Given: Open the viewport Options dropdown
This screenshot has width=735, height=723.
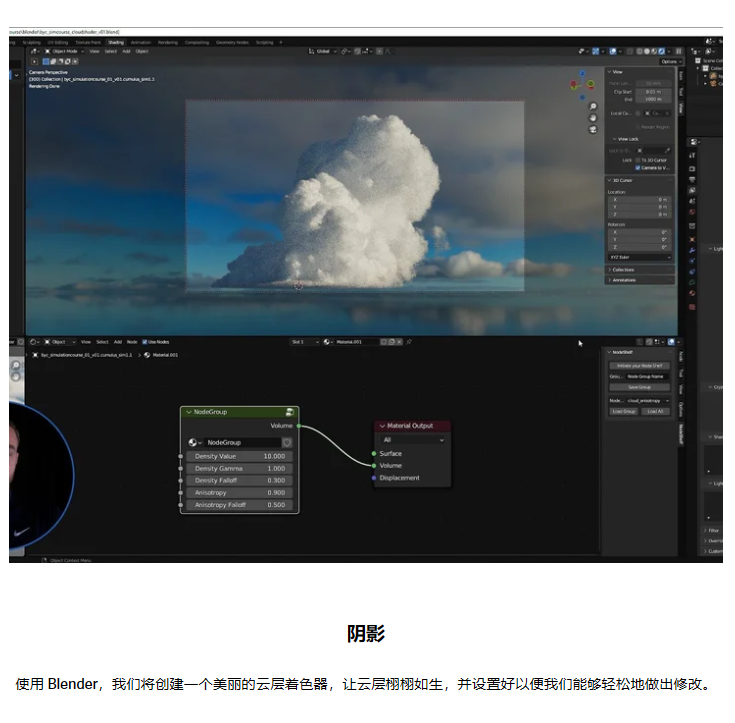Looking at the screenshot, I should 671,61.
